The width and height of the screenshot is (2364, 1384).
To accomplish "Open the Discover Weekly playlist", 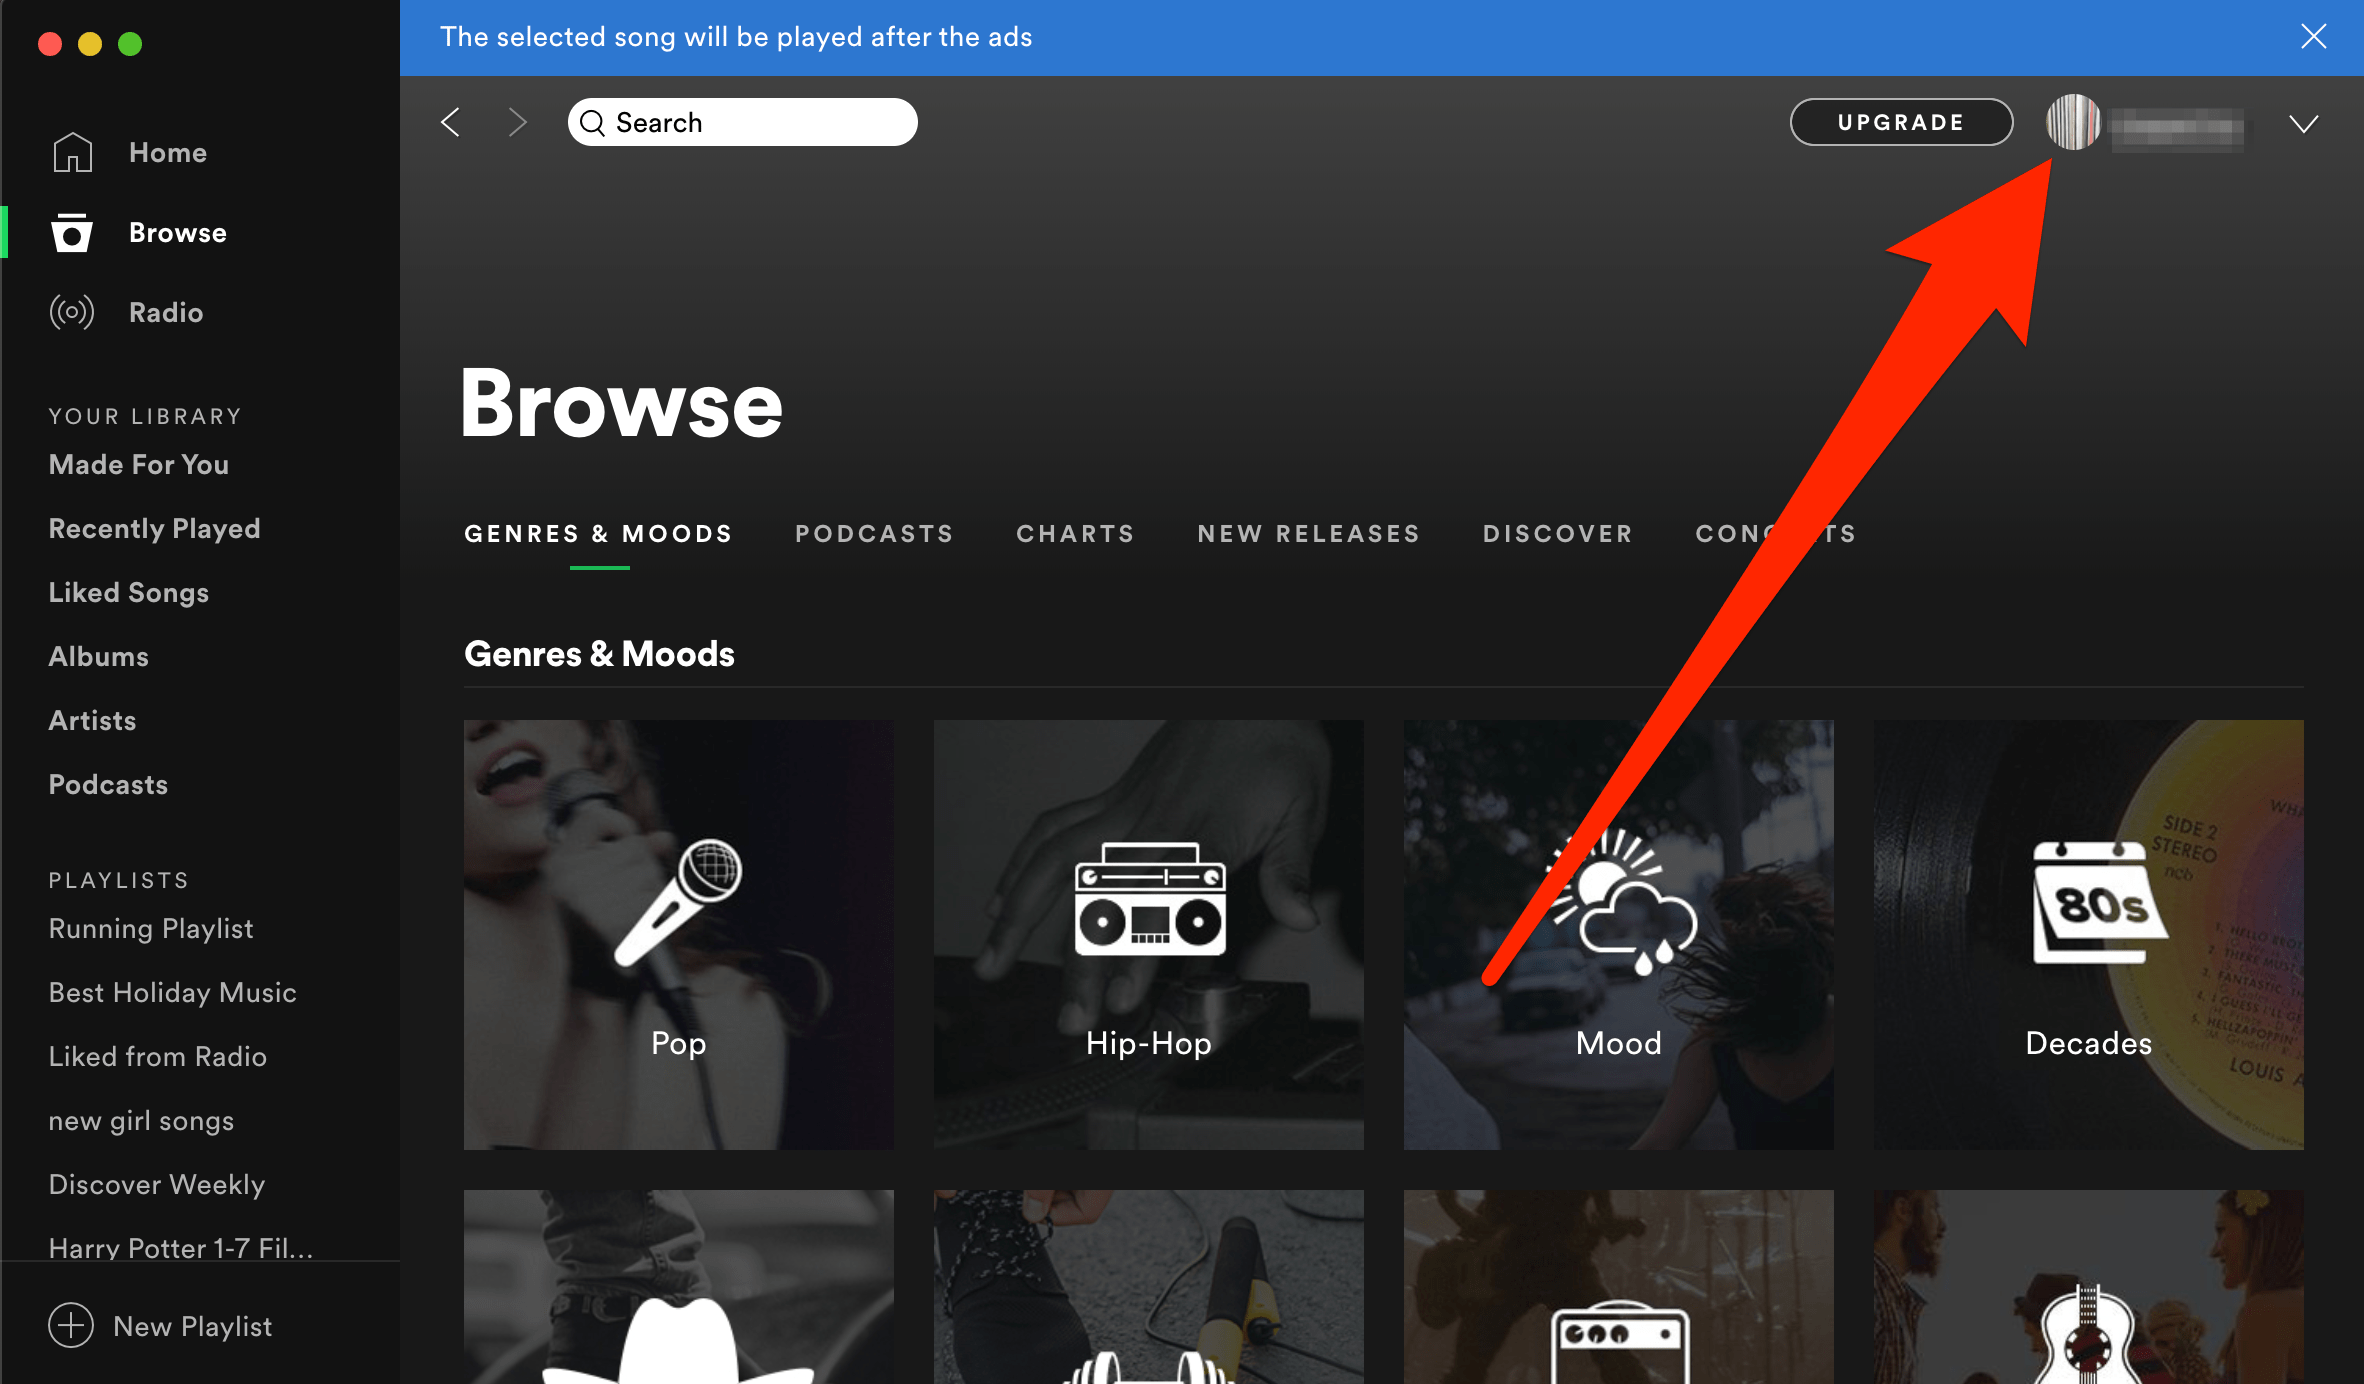I will click(x=157, y=1184).
